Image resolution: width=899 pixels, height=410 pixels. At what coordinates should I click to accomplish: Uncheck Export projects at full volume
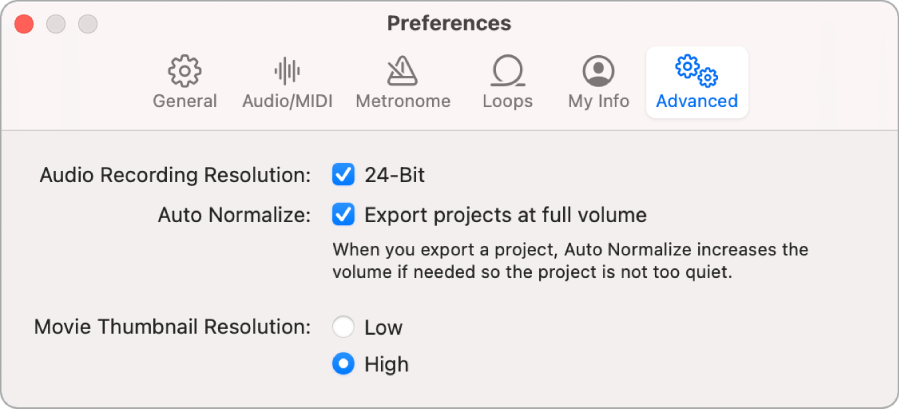pos(343,214)
